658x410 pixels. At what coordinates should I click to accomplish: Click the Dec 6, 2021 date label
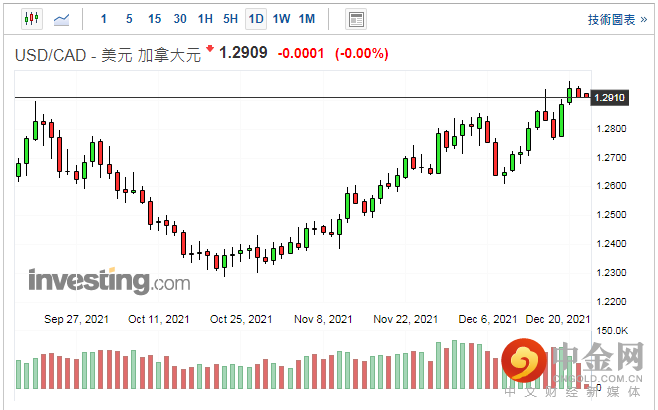click(x=488, y=319)
